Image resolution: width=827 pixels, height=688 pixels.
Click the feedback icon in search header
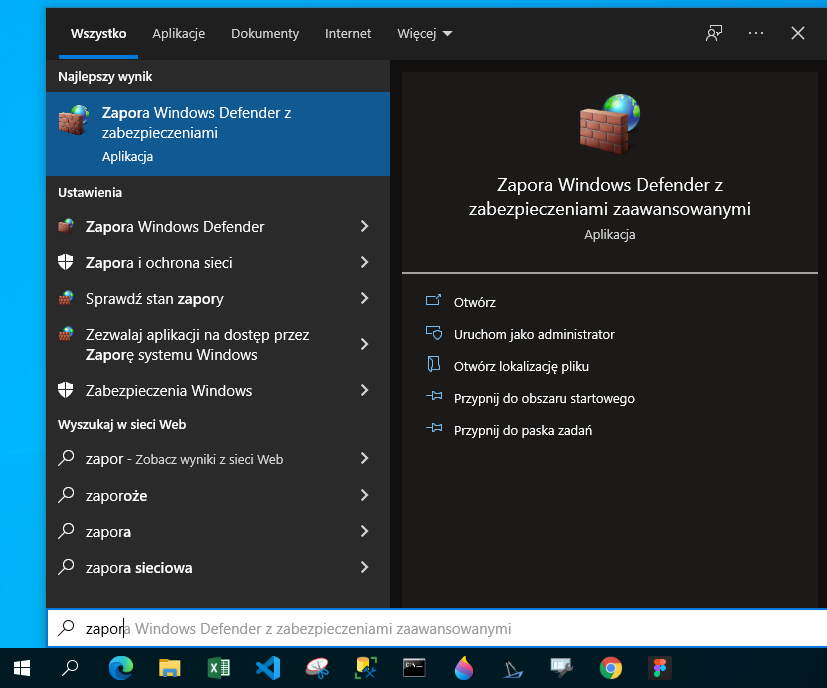click(714, 33)
